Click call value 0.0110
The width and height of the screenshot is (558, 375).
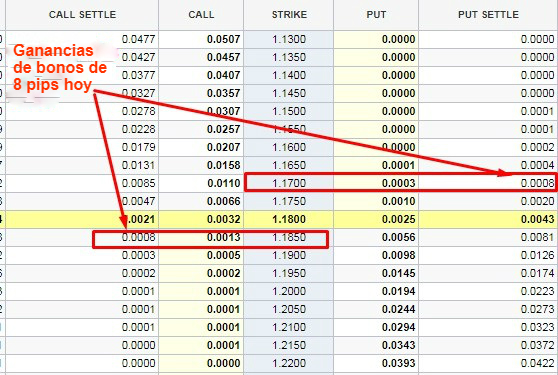click(223, 183)
